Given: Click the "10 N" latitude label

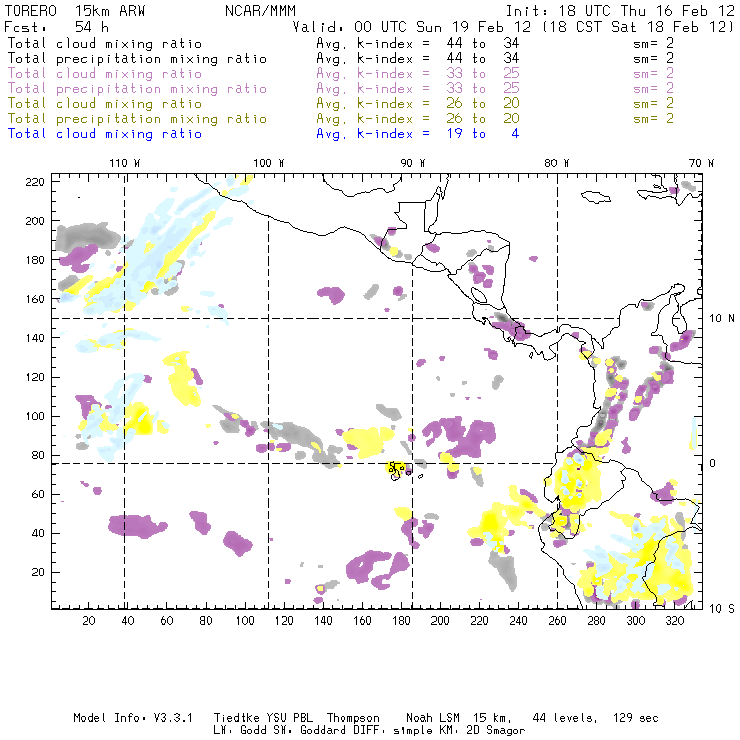Looking at the screenshot, I should click(x=722, y=319).
